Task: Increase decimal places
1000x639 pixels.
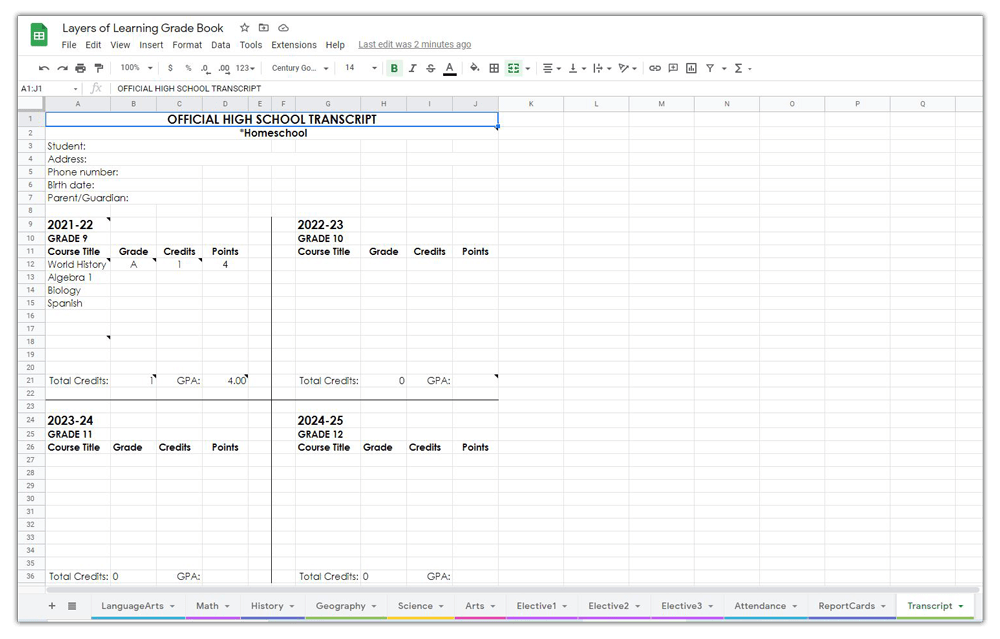Action: point(224,68)
